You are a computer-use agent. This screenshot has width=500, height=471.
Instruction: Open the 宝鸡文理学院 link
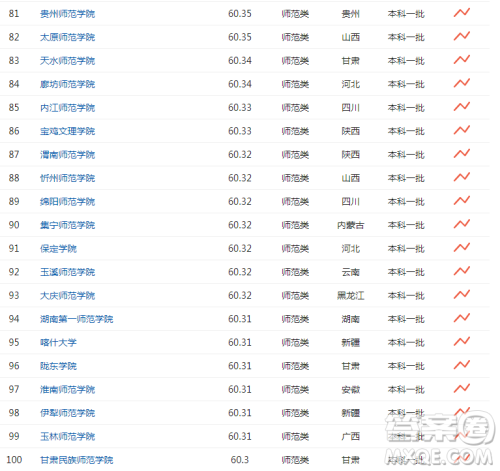pos(67,131)
